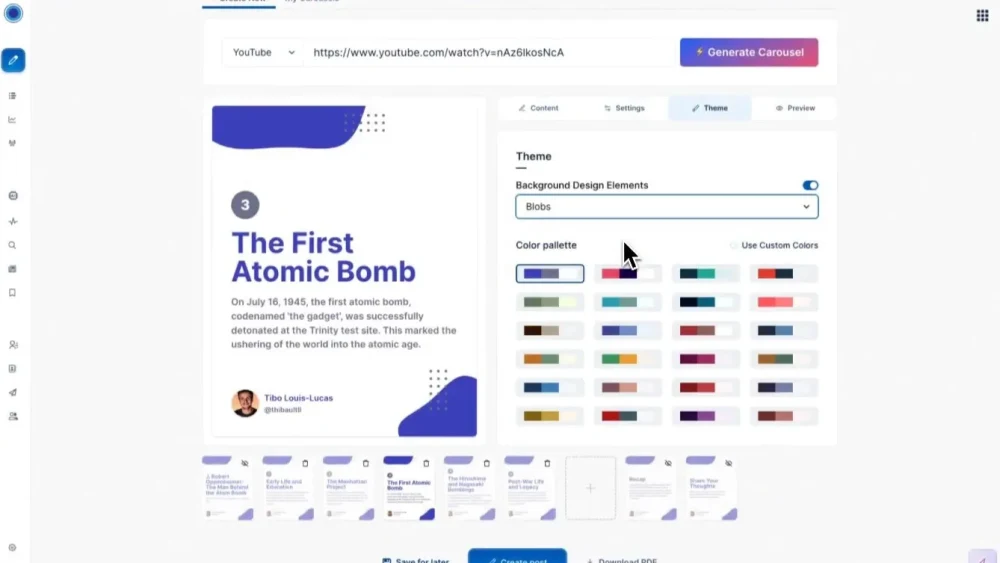
Task: Choose the red and dark slate palette
Action: point(783,274)
